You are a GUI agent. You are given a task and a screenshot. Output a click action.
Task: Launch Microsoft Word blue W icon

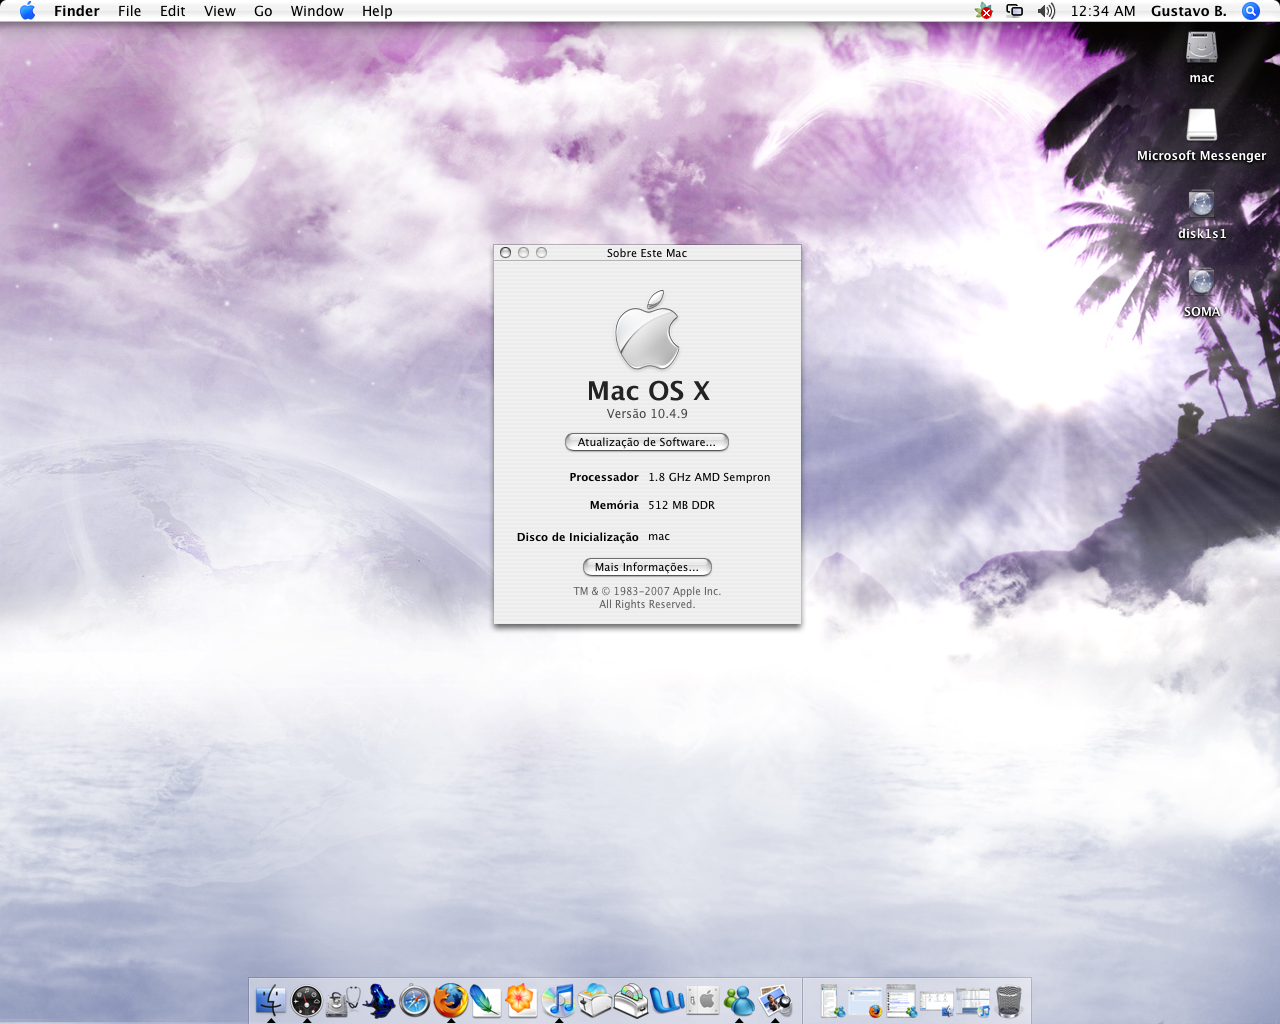pyautogui.click(x=666, y=1000)
